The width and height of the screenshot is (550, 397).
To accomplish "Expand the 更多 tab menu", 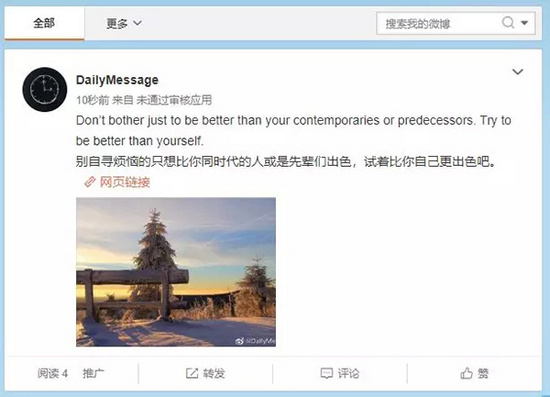I will point(124,23).
